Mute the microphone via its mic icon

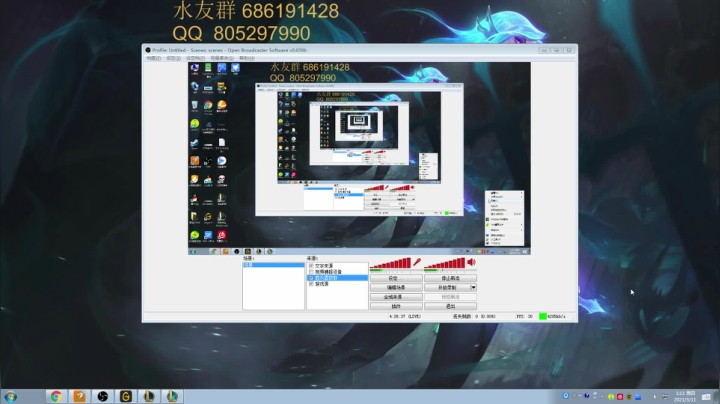pyautogui.click(x=417, y=262)
